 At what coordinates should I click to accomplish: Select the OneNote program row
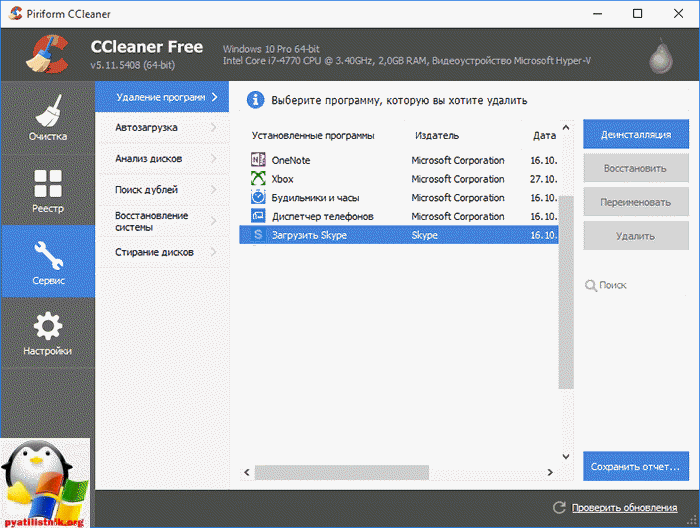[399, 160]
